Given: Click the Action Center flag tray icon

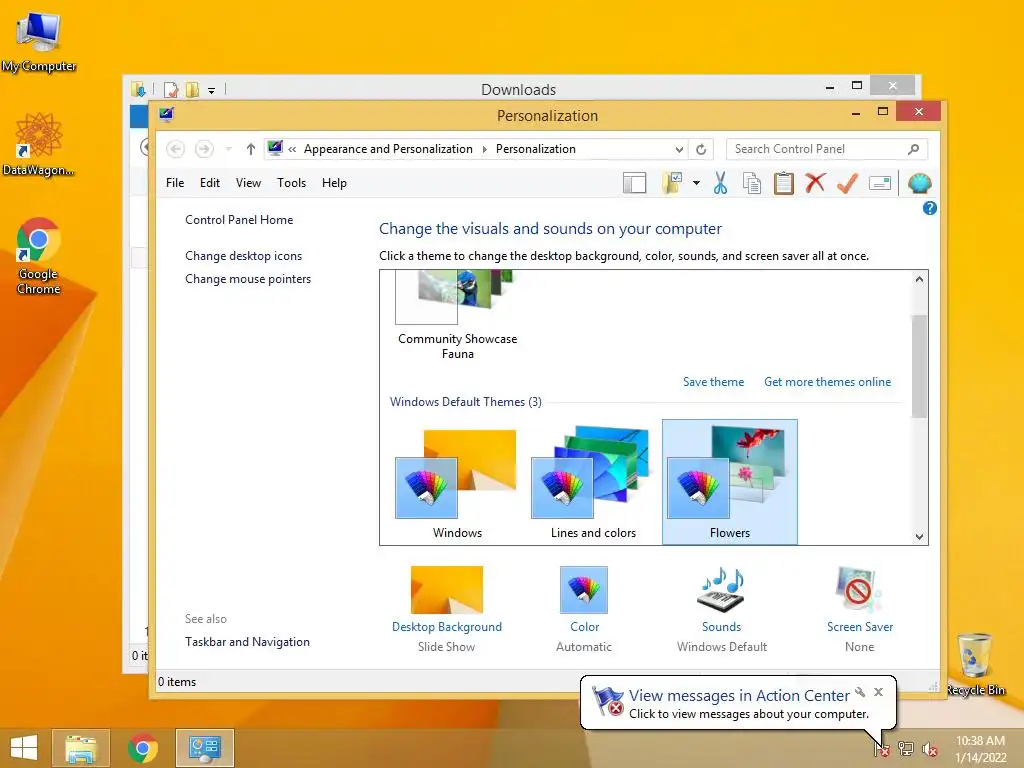Looking at the screenshot, I should [x=882, y=748].
